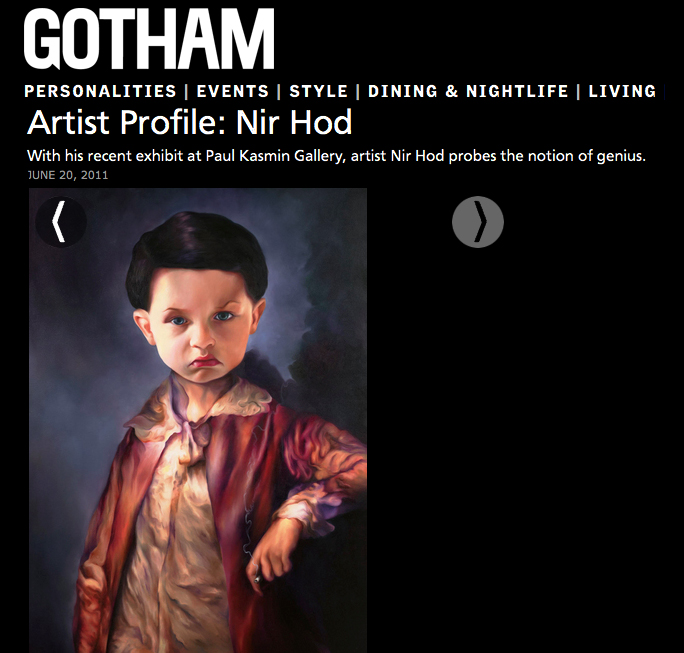Screen dimensions: 684x653
Task: Click "artist Nir Hod" in the subtitle
Action: click(397, 156)
